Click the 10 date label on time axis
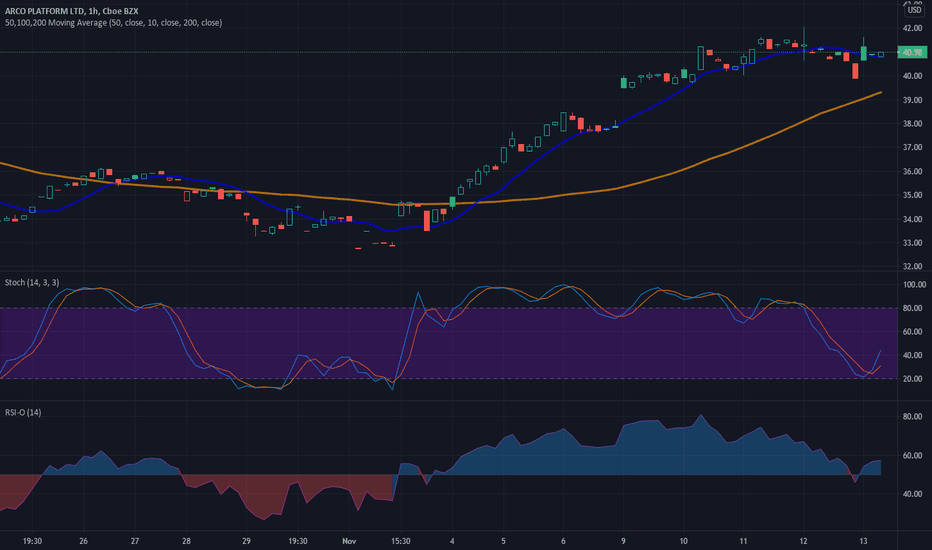Viewport: 932px width, 550px height. [x=684, y=541]
